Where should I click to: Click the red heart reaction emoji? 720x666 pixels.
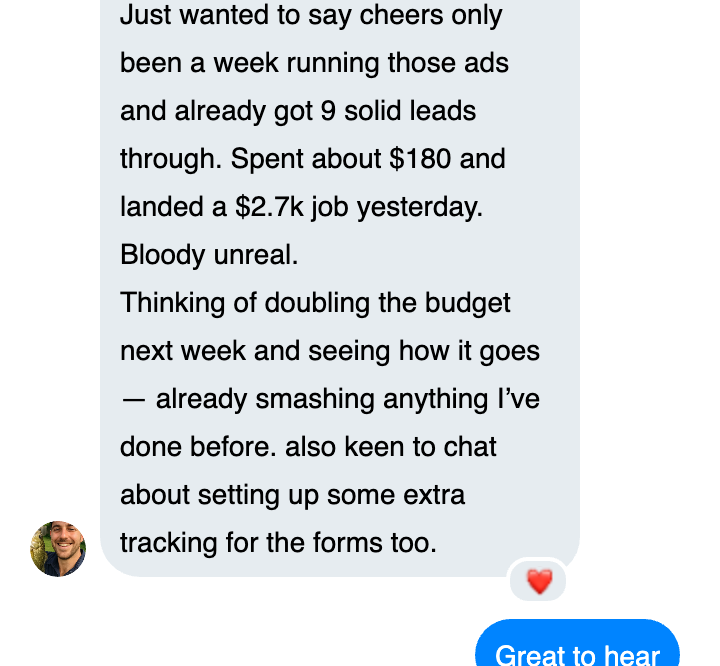(539, 581)
